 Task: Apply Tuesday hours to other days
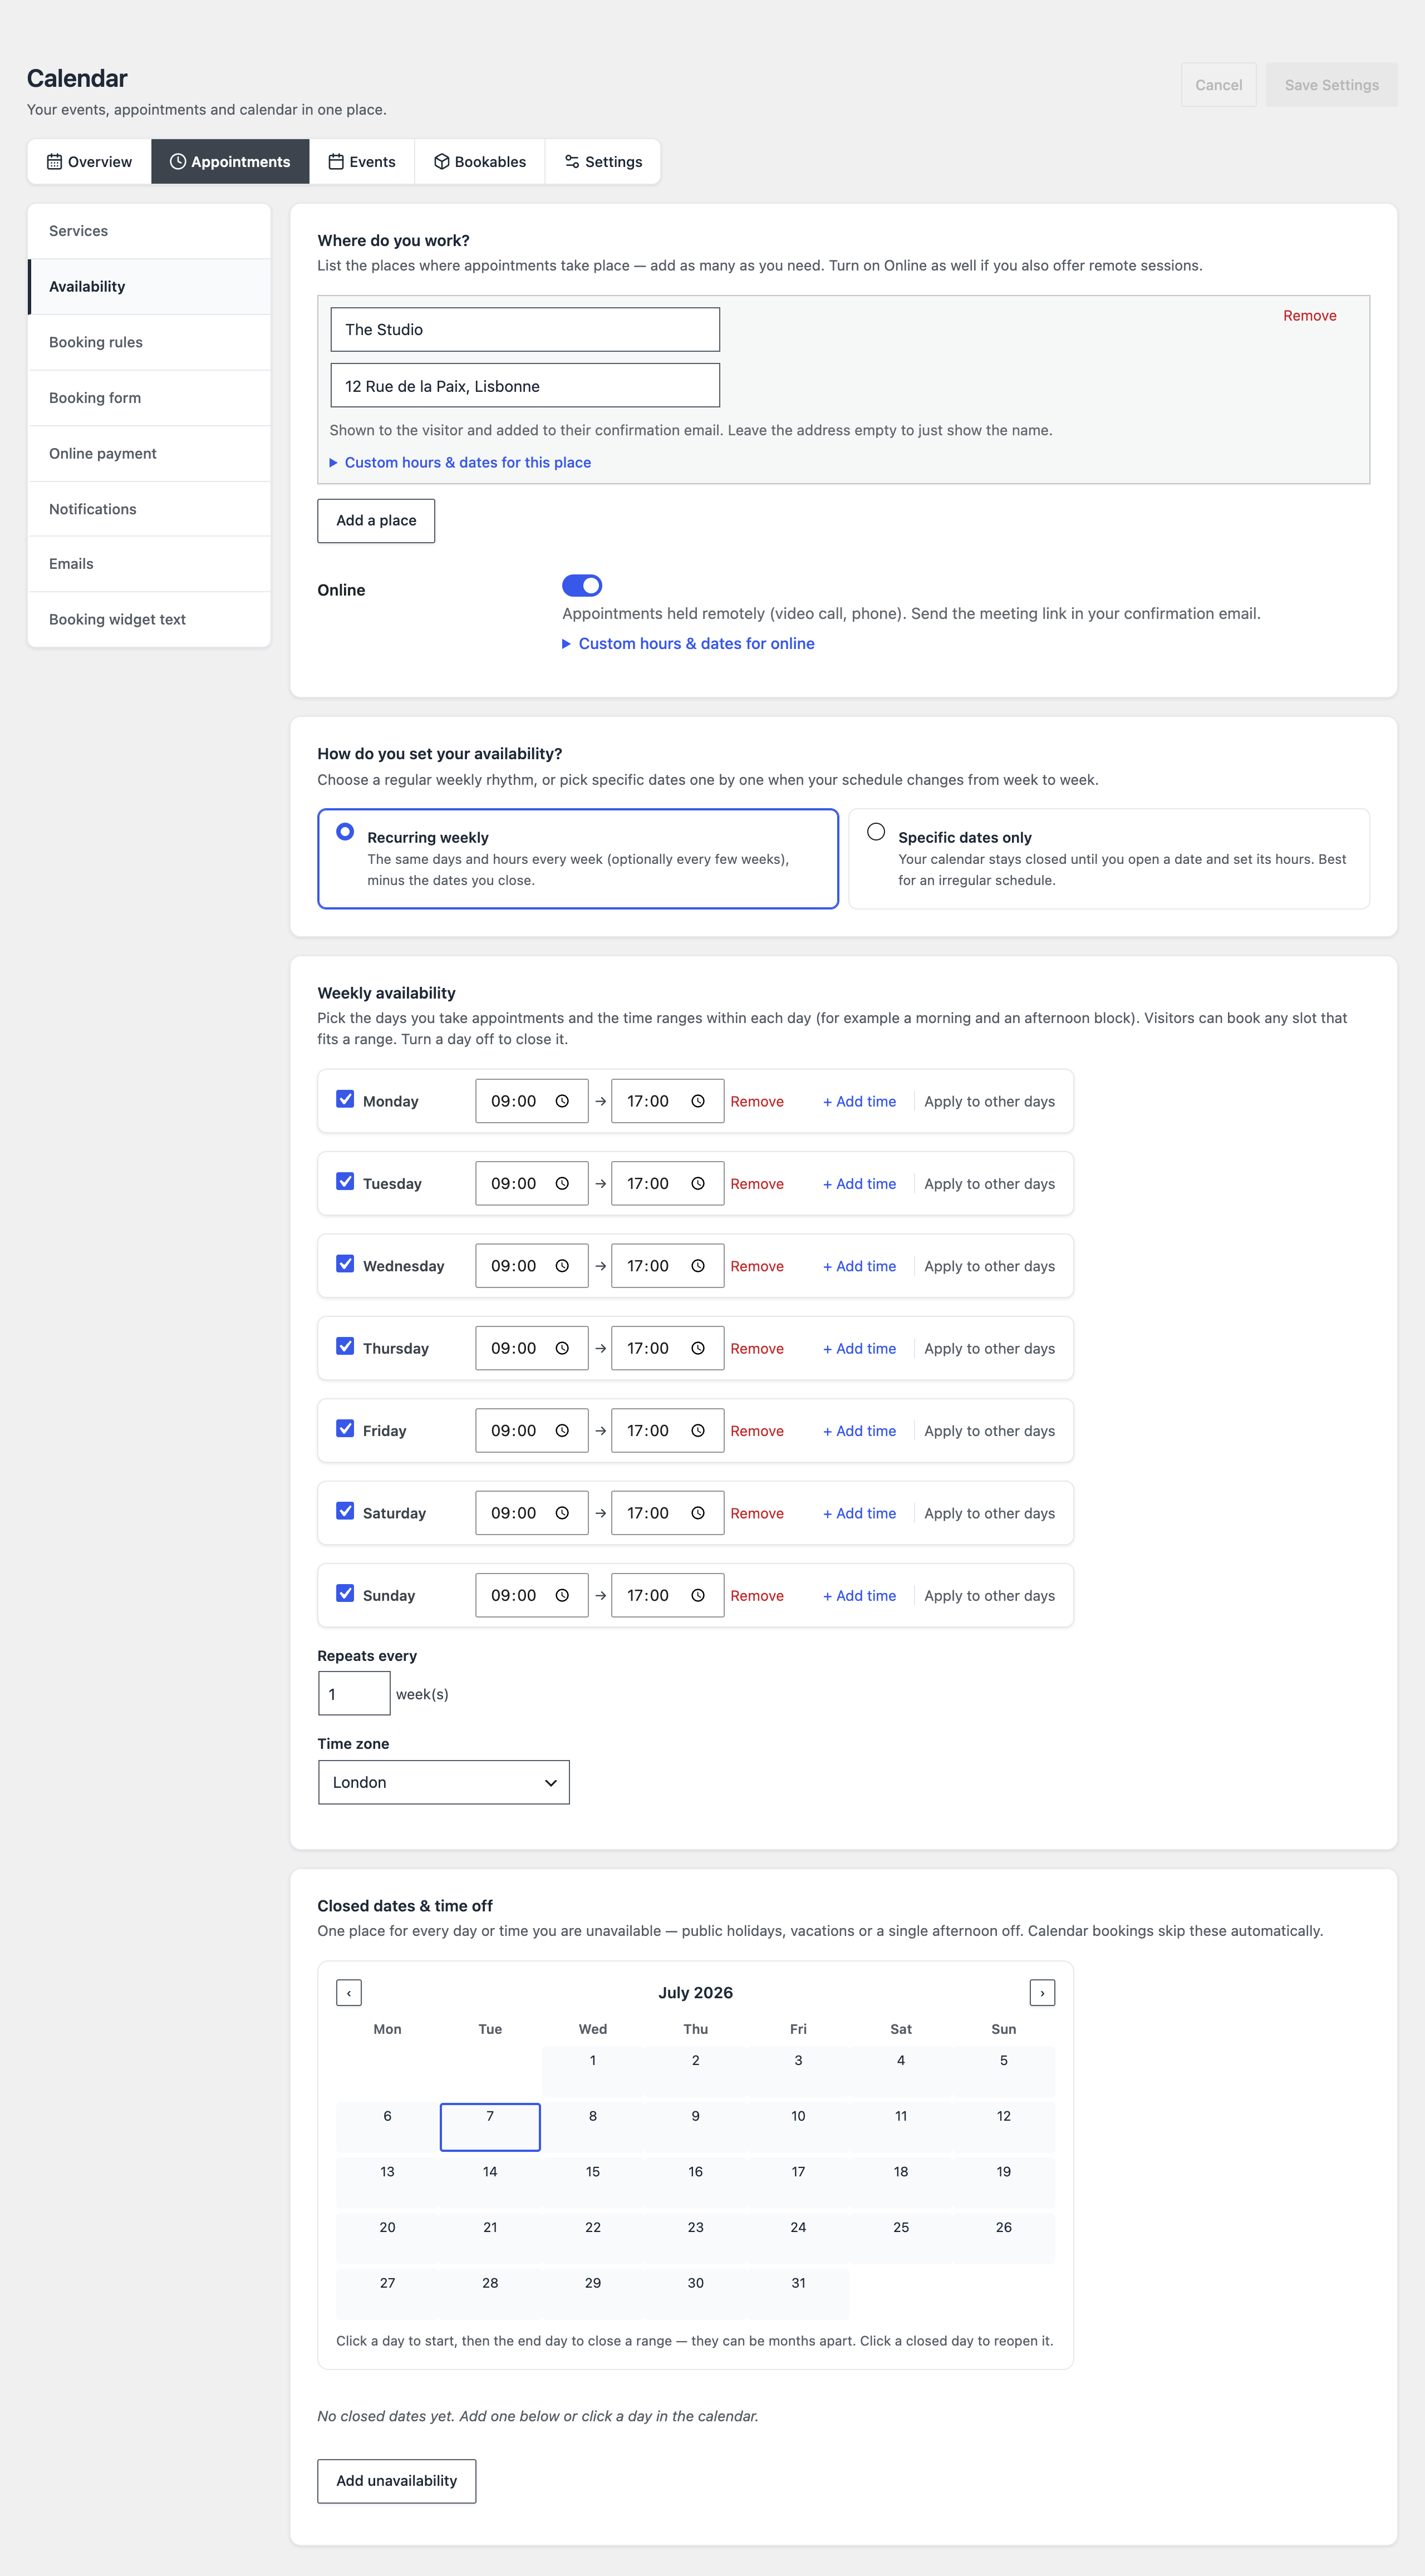click(989, 1183)
